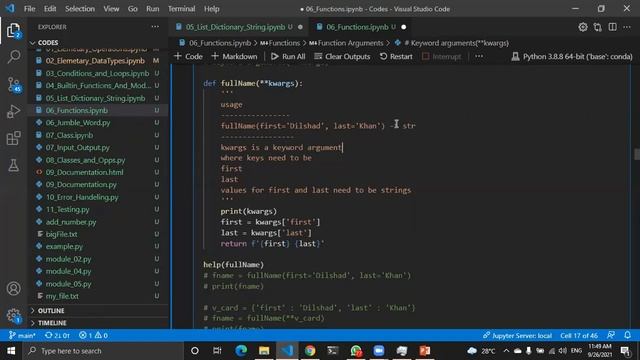
Task: Open Manage gear in activity bar
Action: point(13,315)
